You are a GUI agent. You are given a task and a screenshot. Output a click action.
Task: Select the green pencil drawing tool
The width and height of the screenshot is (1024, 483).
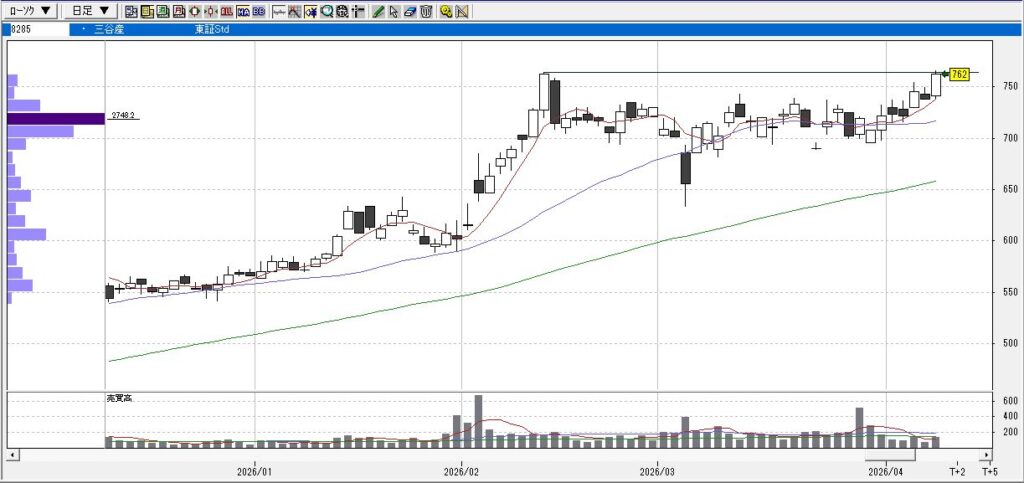click(x=378, y=12)
